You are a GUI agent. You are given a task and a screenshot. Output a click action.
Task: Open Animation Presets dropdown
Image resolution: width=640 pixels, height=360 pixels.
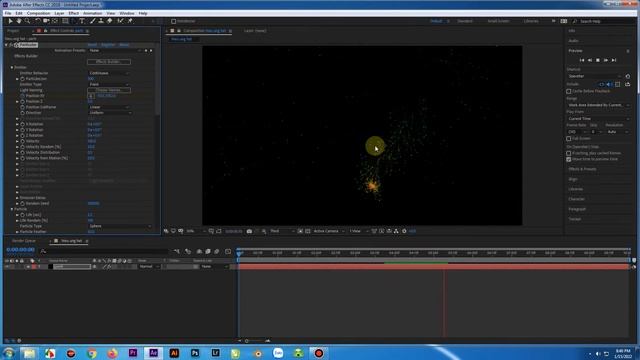[x=115, y=51]
